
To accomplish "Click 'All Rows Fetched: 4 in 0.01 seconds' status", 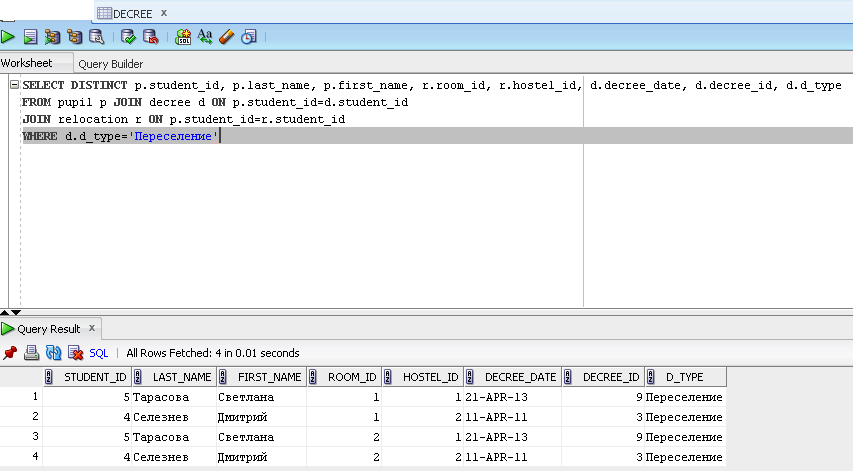I will click(213, 353).
